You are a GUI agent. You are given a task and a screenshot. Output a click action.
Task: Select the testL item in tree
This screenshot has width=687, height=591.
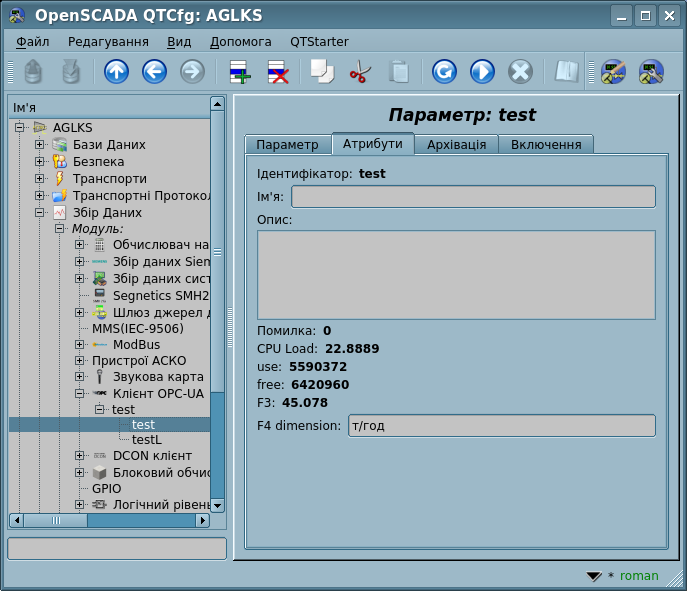click(147, 439)
